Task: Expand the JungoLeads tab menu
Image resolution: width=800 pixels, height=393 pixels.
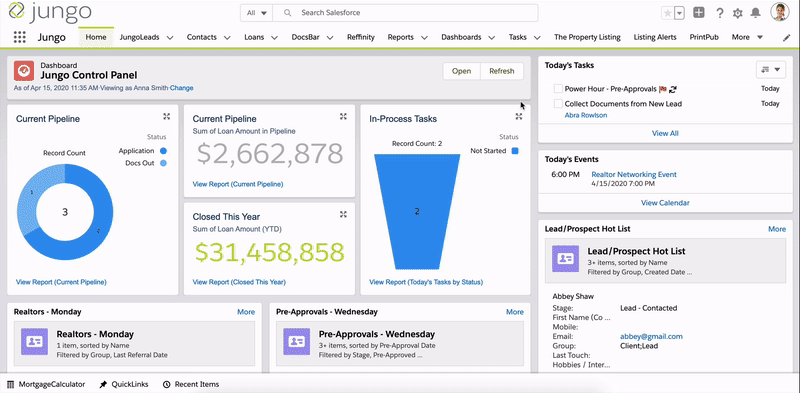Action: (170, 37)
